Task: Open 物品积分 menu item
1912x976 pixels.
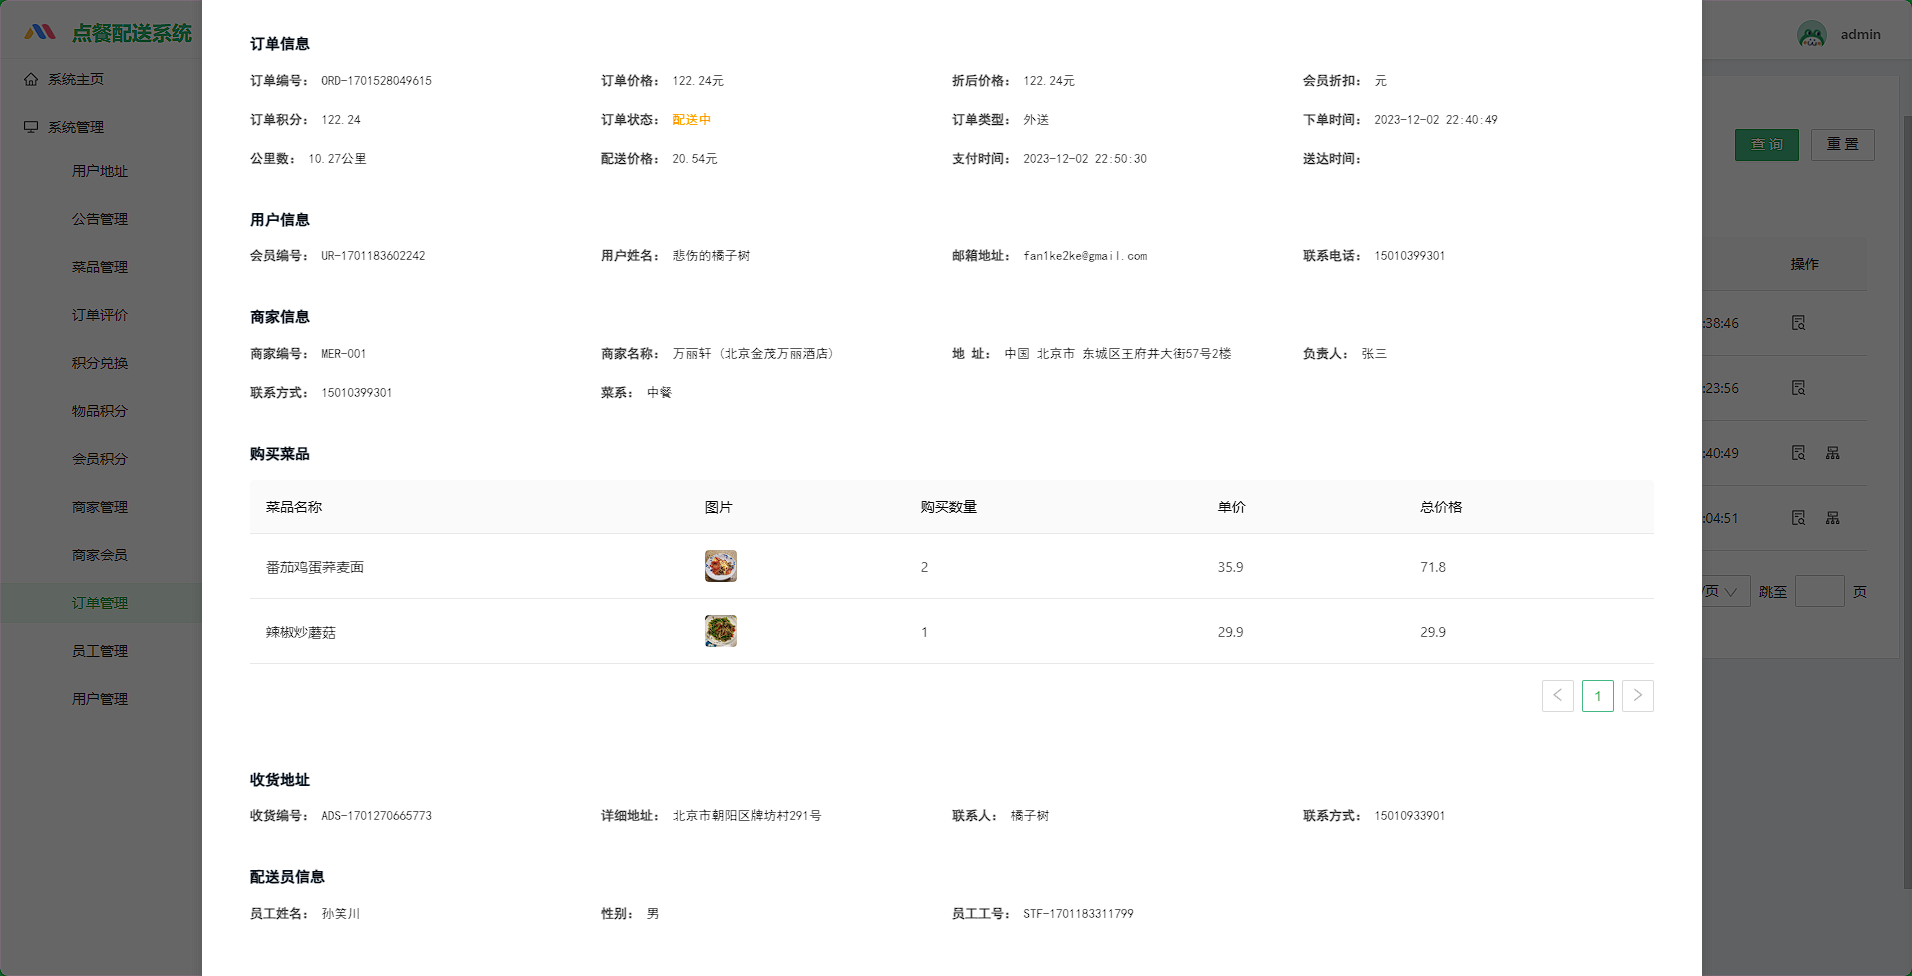Action: (x=101, y=411)
